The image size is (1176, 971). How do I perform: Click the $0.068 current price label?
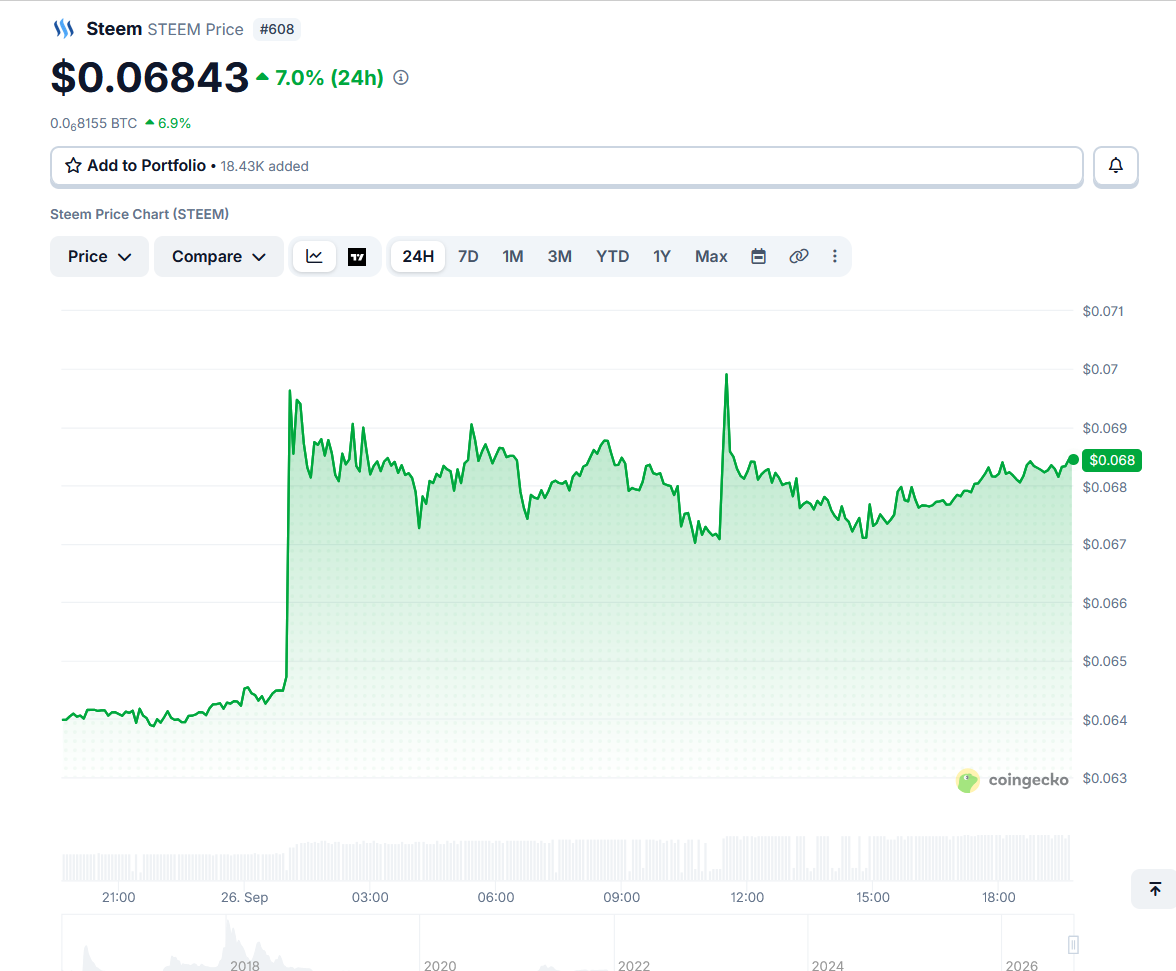(x=1112, y=460)
